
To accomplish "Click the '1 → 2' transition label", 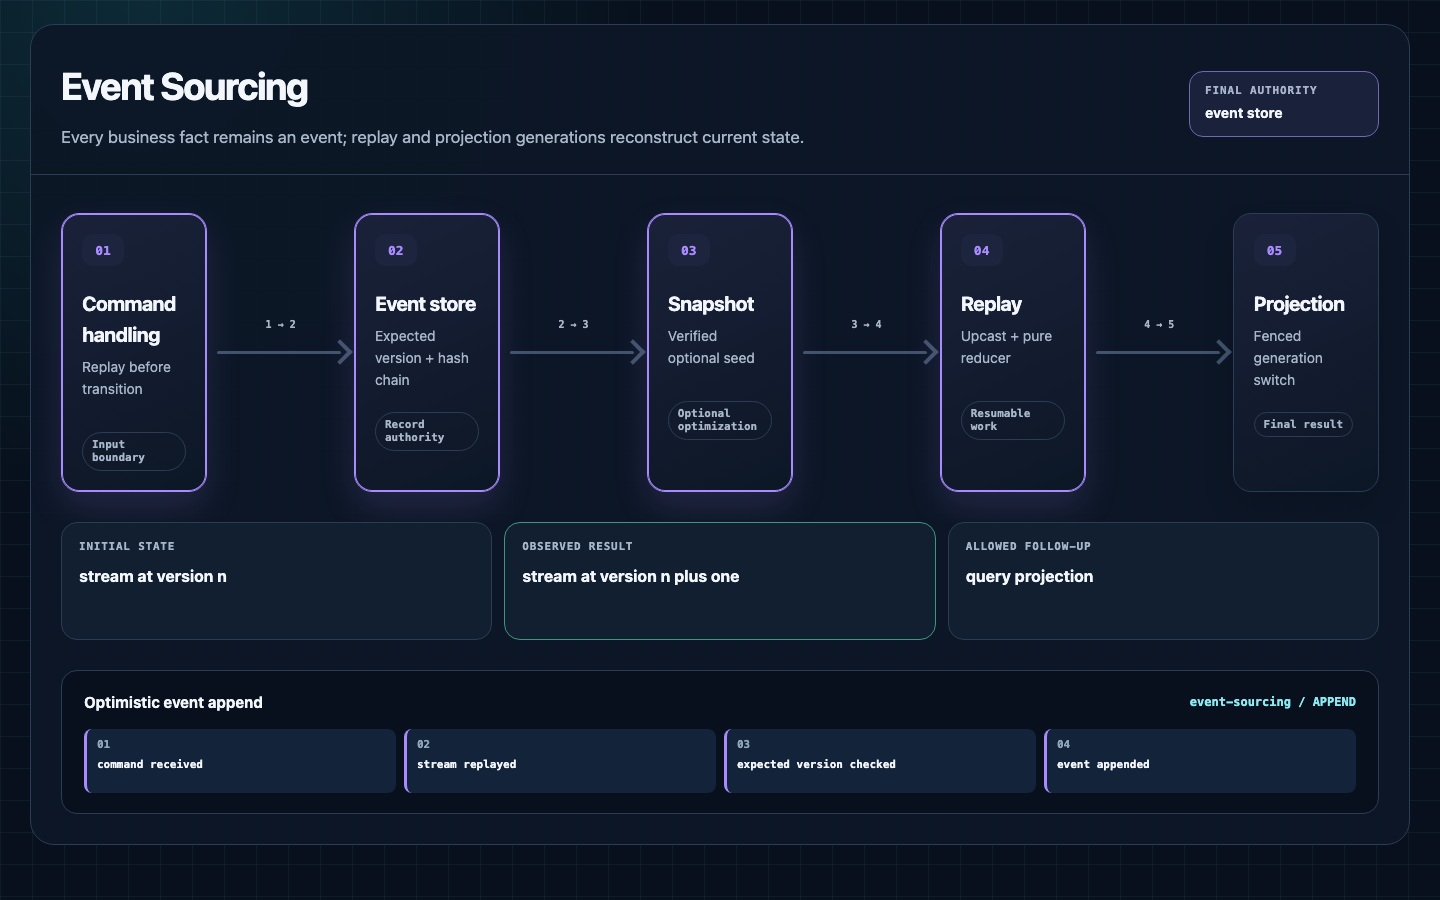I will [280, 324].
